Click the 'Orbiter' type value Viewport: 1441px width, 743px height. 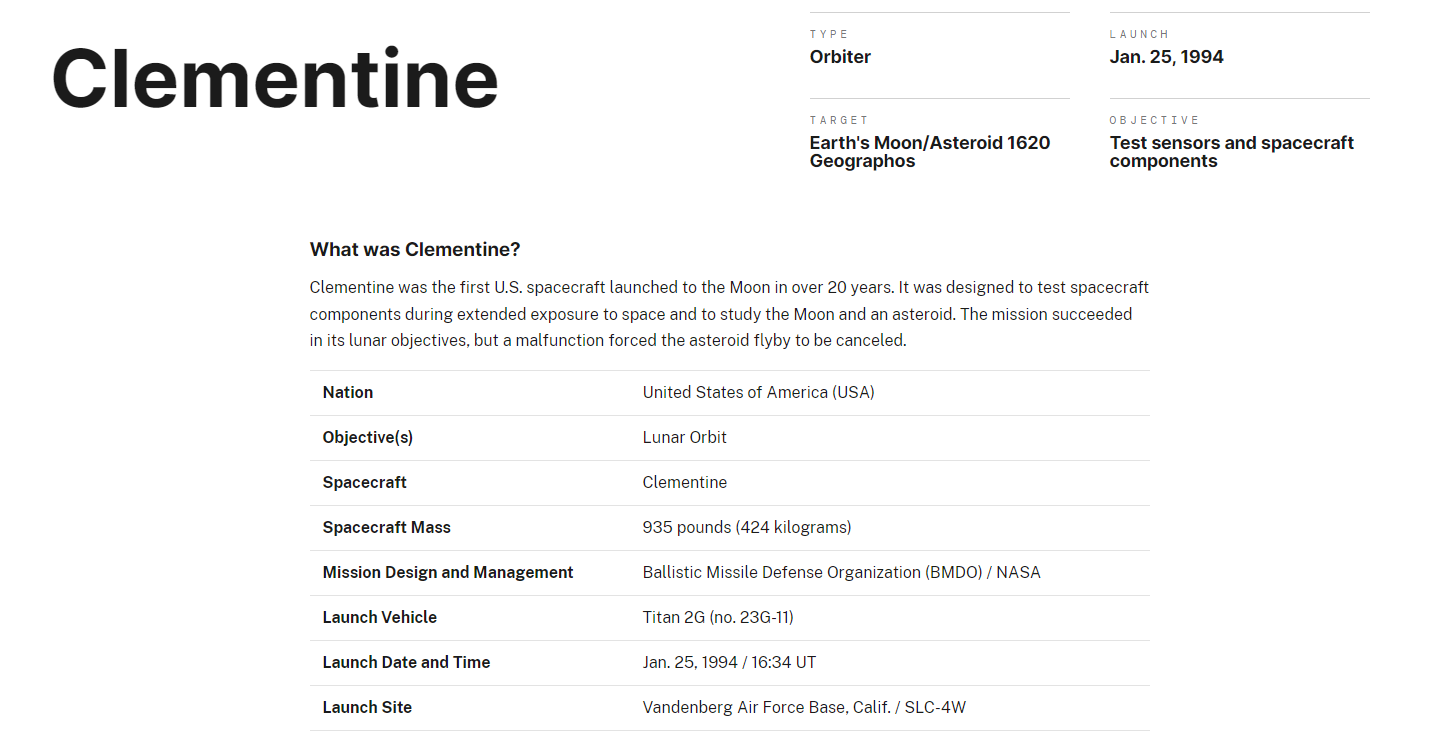(840, 57)
